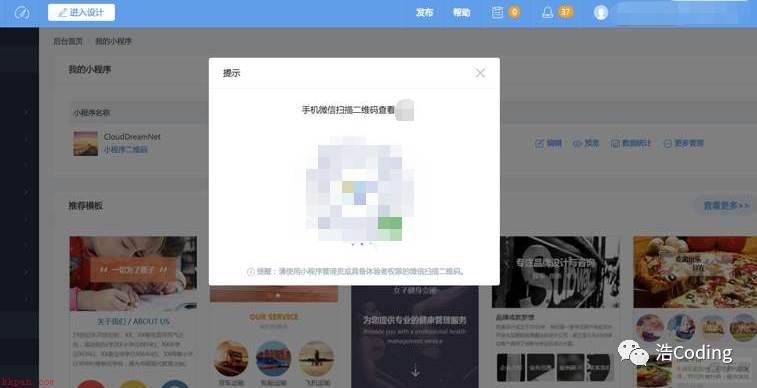This screenshot has height=388, width=757.
Task: Click the airplane icon in OUR SERVICE template
Action: point(316,359)
